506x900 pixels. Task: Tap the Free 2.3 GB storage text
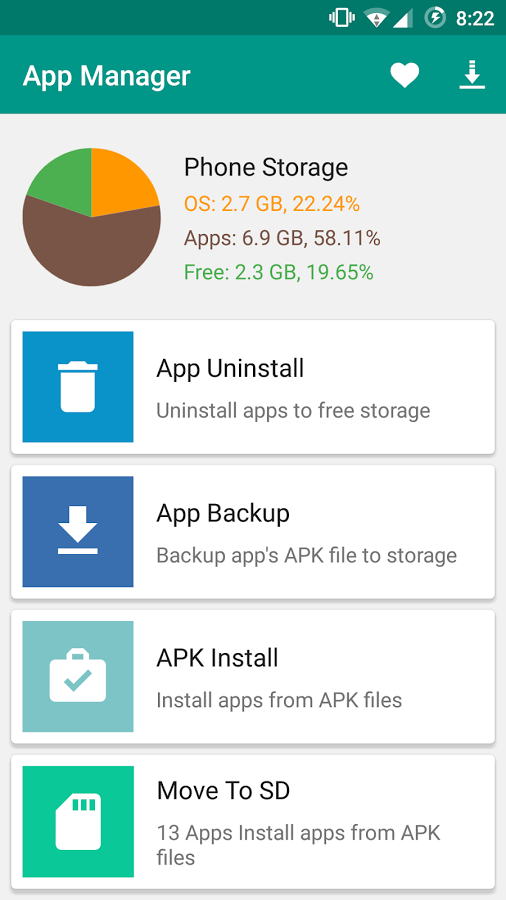[279, 273]
